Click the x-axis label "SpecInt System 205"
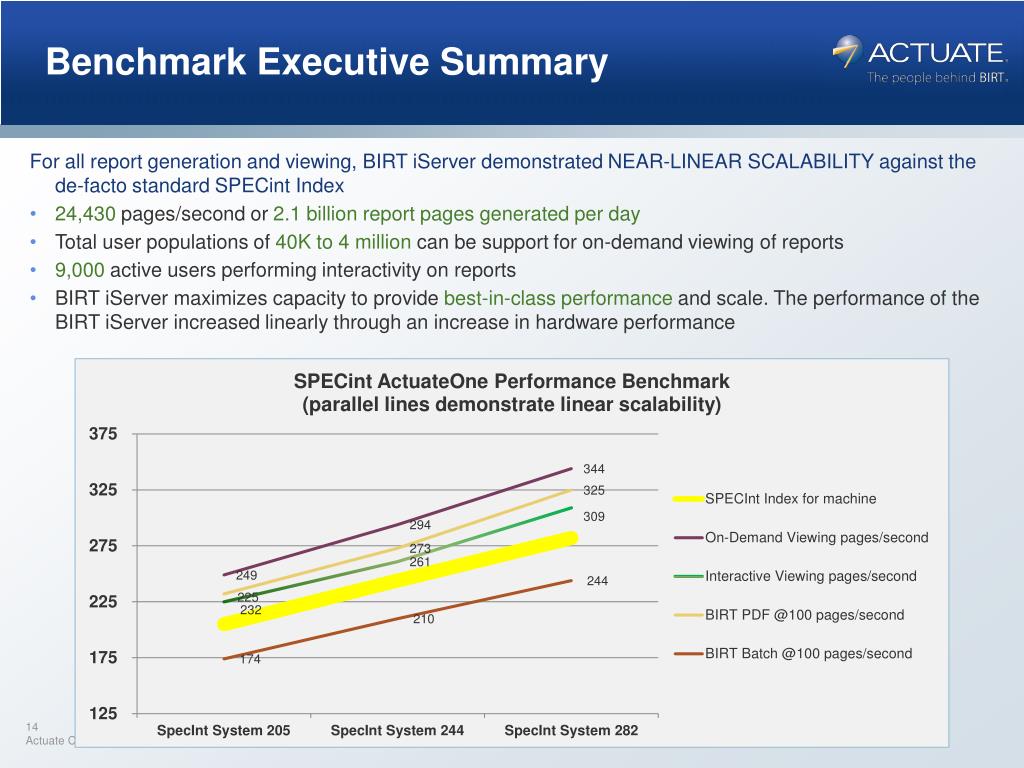Screen dimensions: 1024x768 [x=223, y=731]
